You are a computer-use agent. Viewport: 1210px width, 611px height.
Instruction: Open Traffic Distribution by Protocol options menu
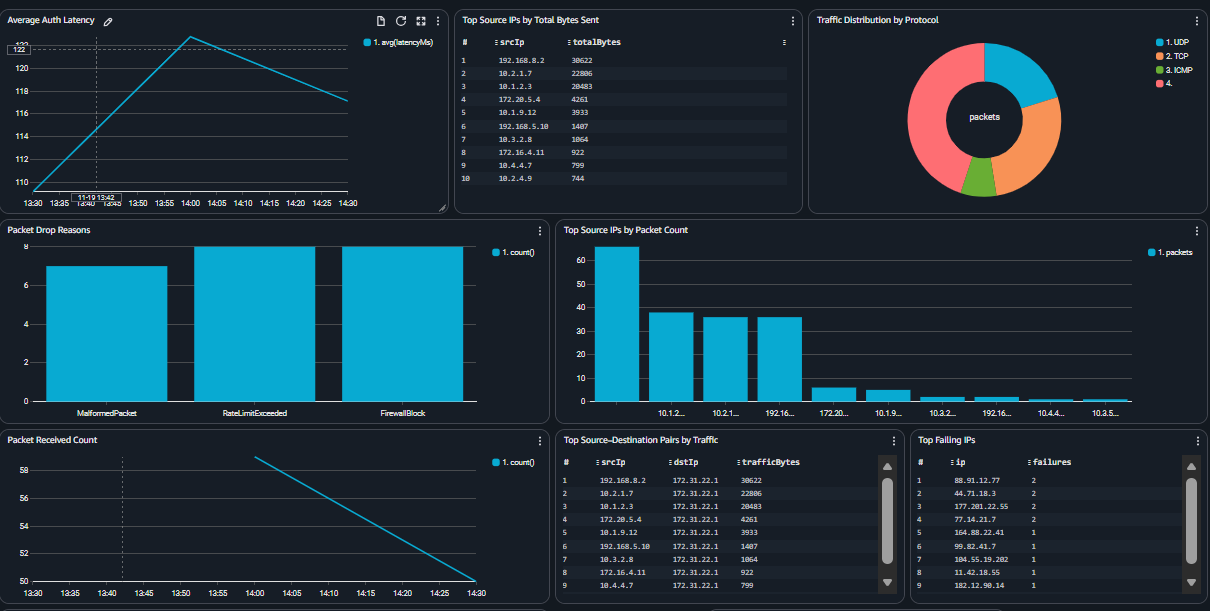[1197, 21]
